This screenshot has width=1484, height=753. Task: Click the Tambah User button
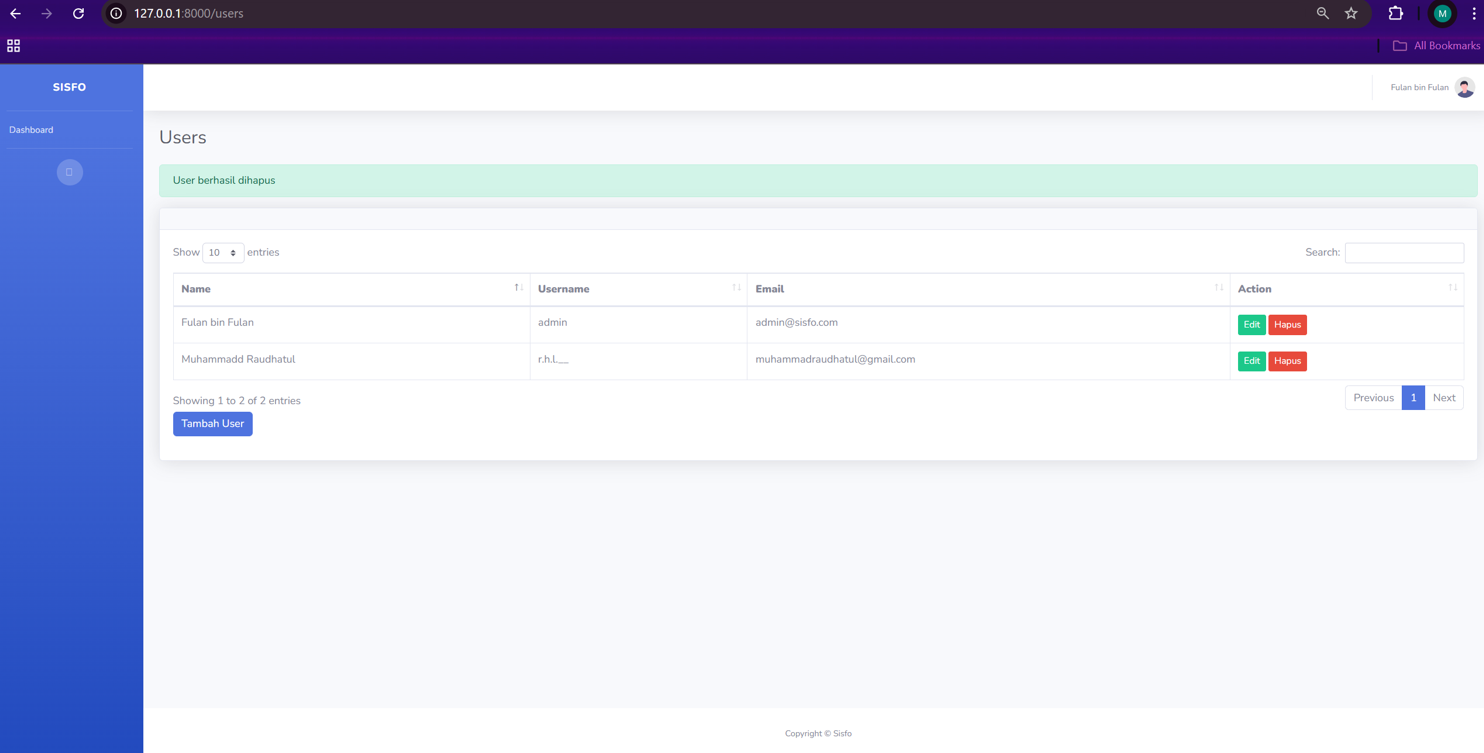[x=212, y=424]
